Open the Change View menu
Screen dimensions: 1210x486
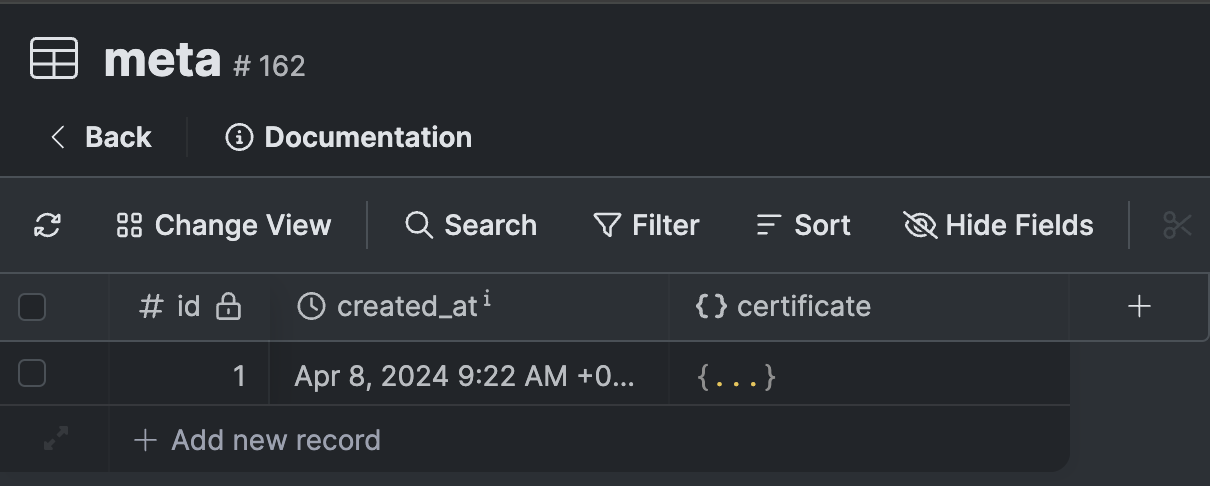tap(223, 225)
